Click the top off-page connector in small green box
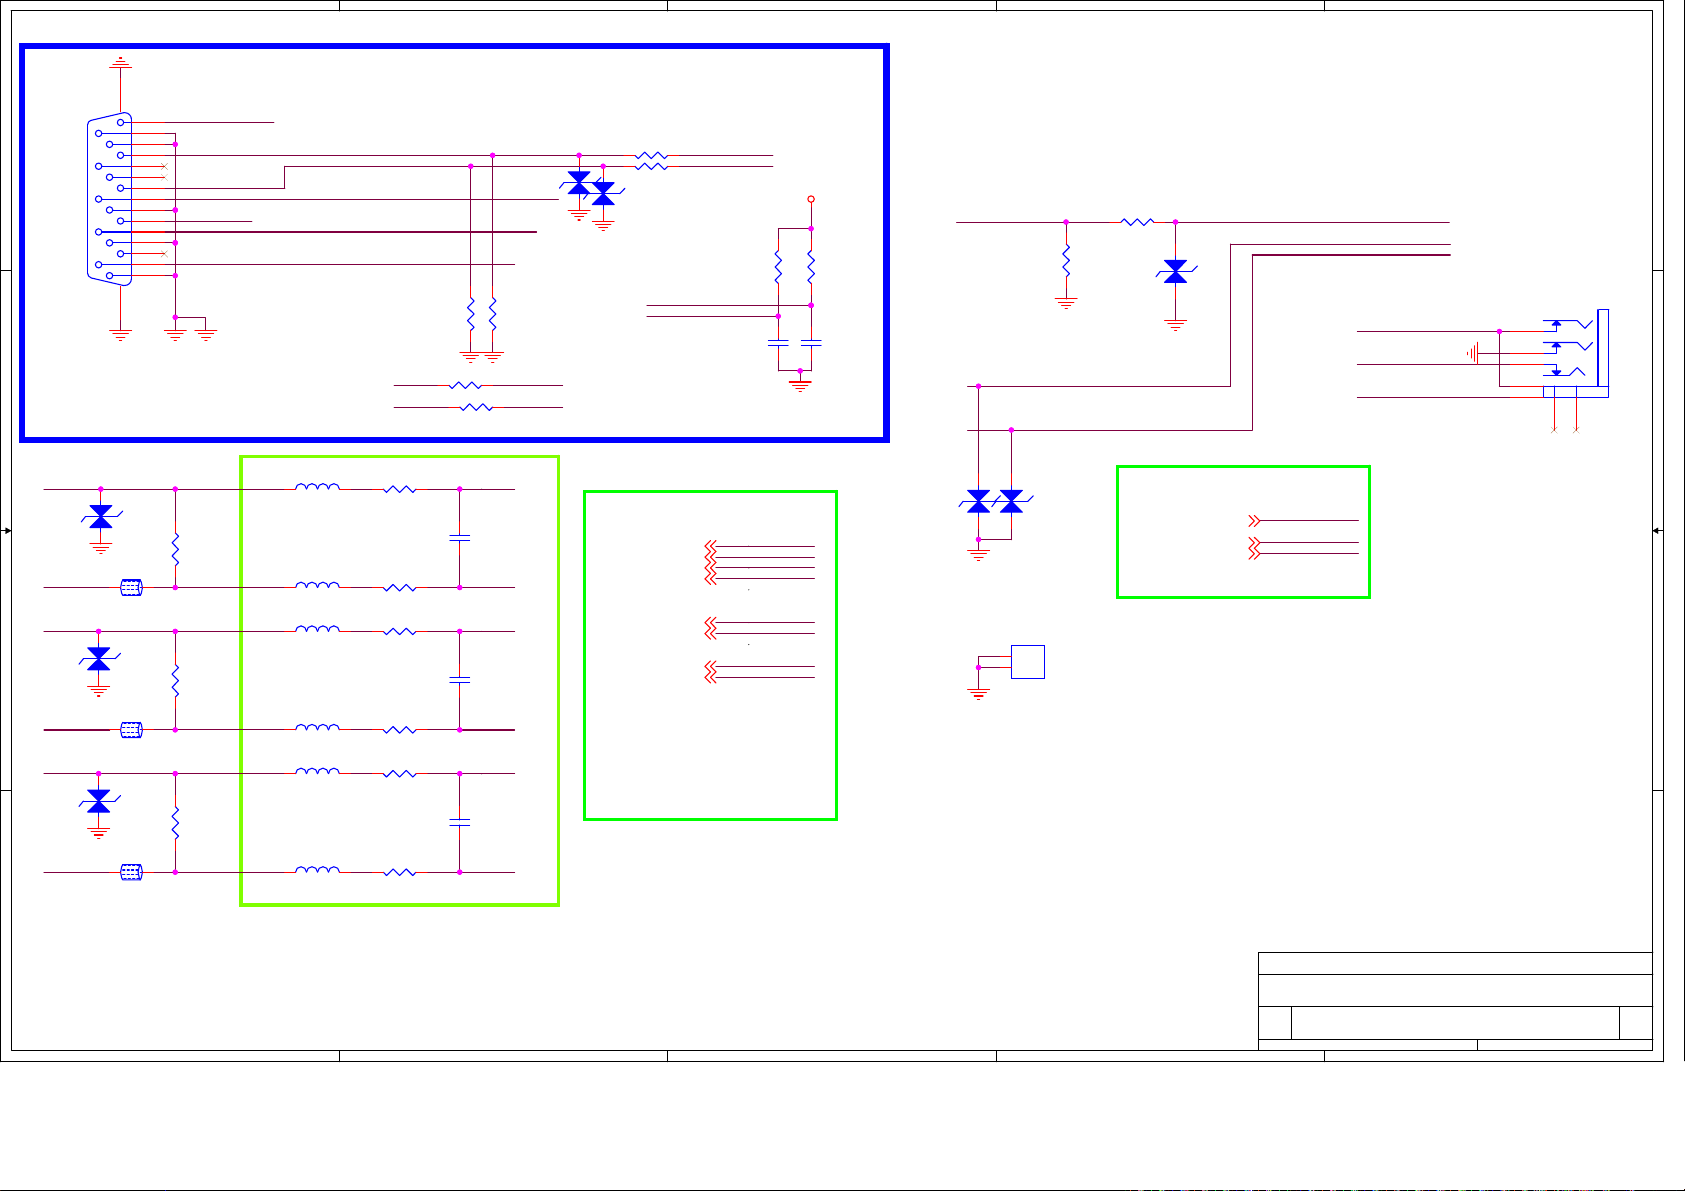The image size is (1685, 1191). [1254, 521]
